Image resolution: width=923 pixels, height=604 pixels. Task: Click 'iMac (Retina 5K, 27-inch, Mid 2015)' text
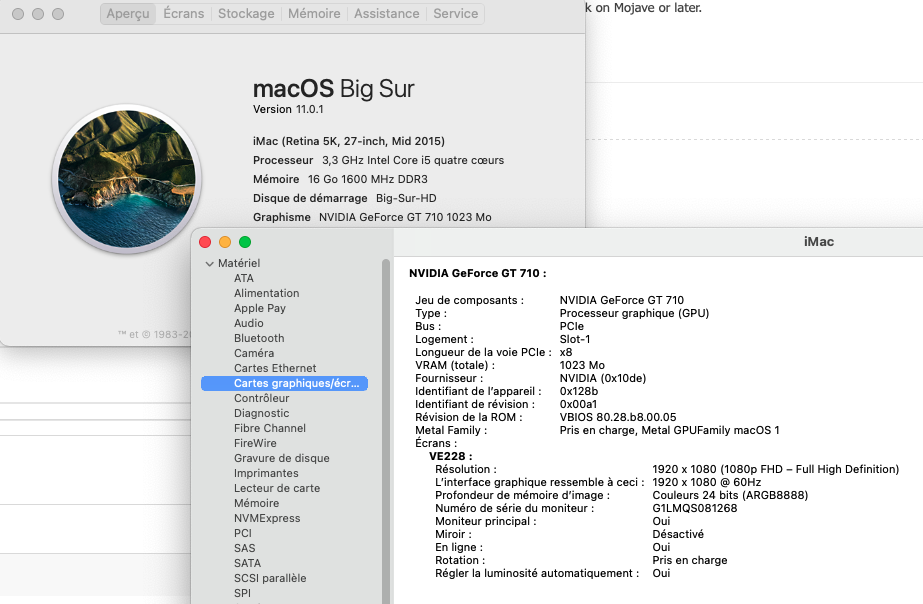(348, 141)
